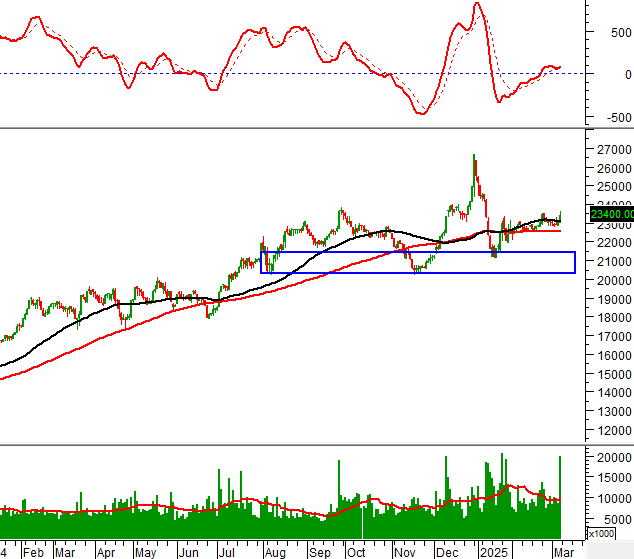Click the 17000 price axis label
Screen dimensions: 634x559
tap(614, 336)
